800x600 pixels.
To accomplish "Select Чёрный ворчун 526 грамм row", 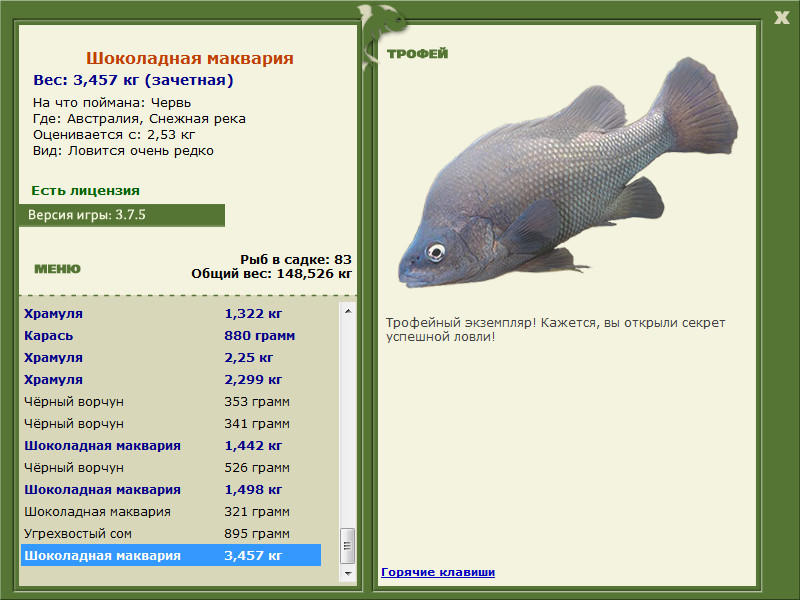I will [x=171, y=467].
